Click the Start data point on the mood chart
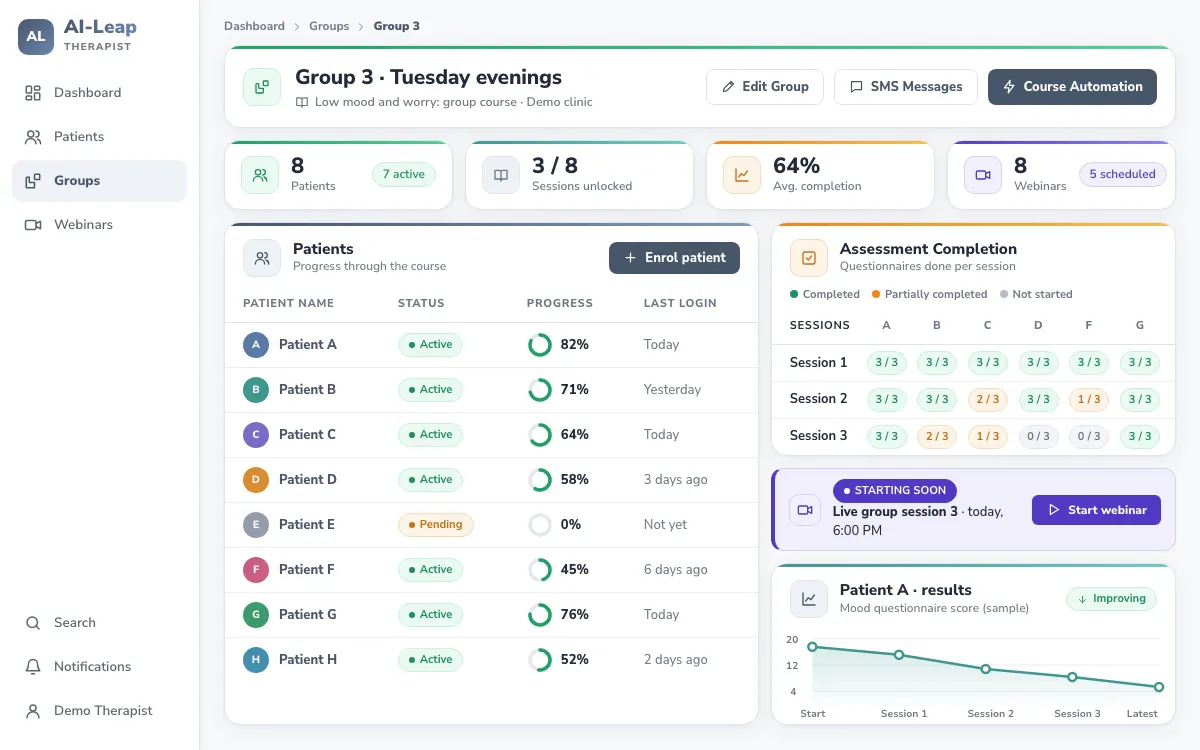 pos(812,647)
